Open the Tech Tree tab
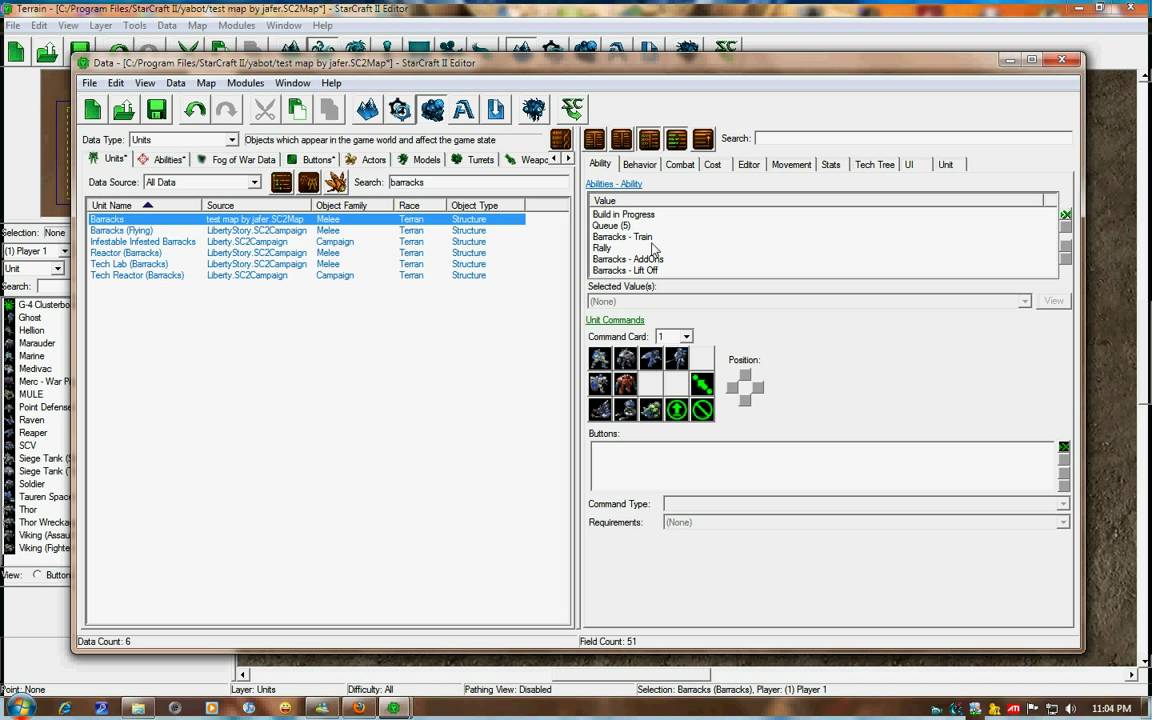This screenshot has height=720, width=1152. (874, 165)
